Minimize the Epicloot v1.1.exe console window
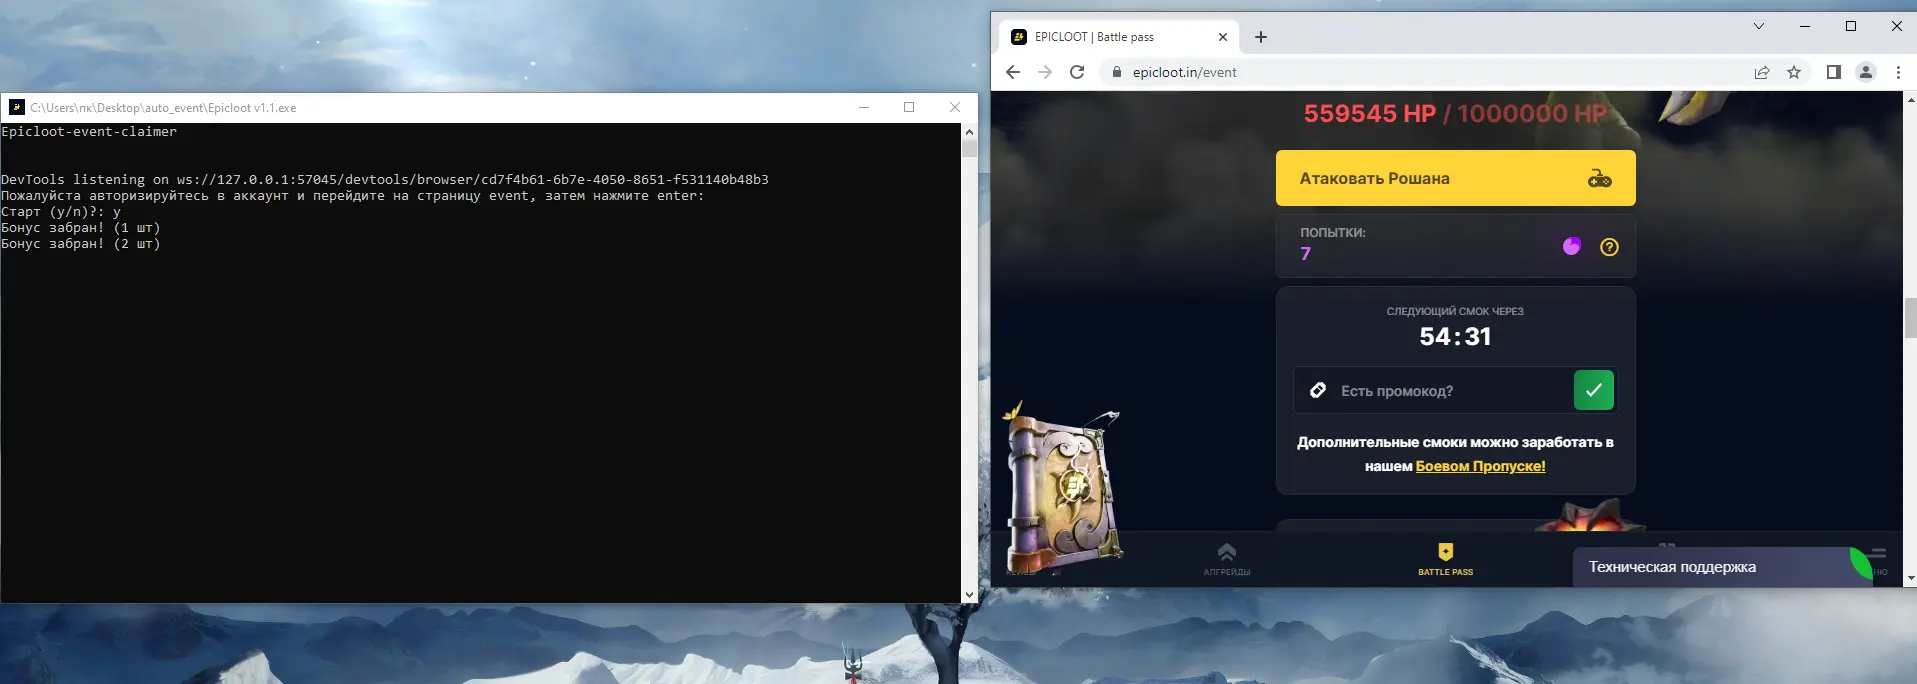 864,107
